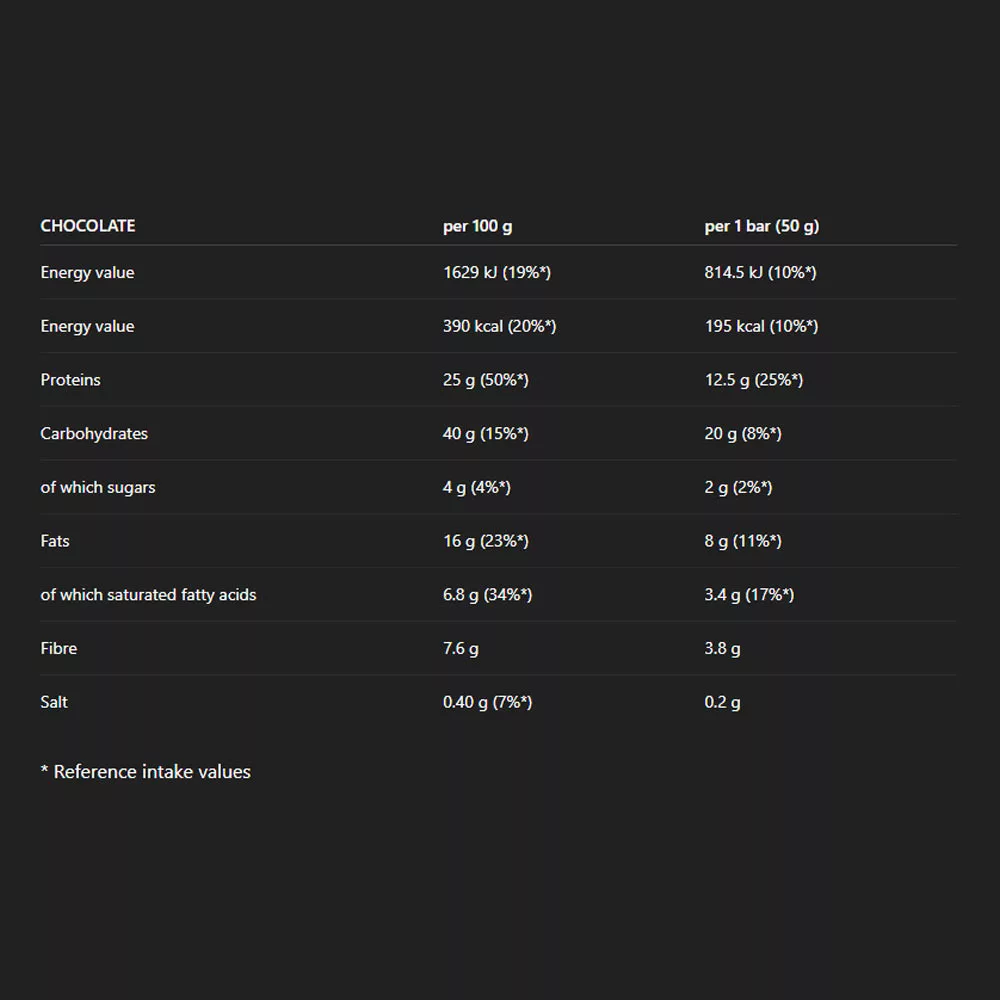The image size is (1000, 1000).
Task: Click the 'of which sugars' label
Action: (98, 488)
